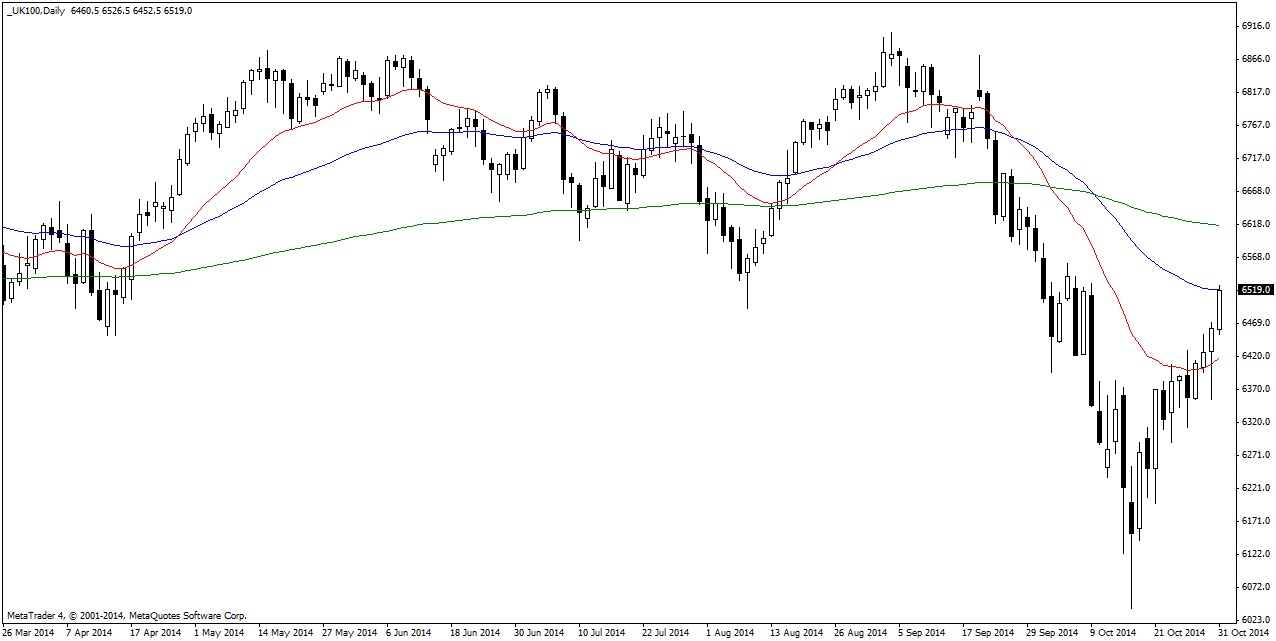Select the 9 Oct 2014 date label

click(1112, 633)
